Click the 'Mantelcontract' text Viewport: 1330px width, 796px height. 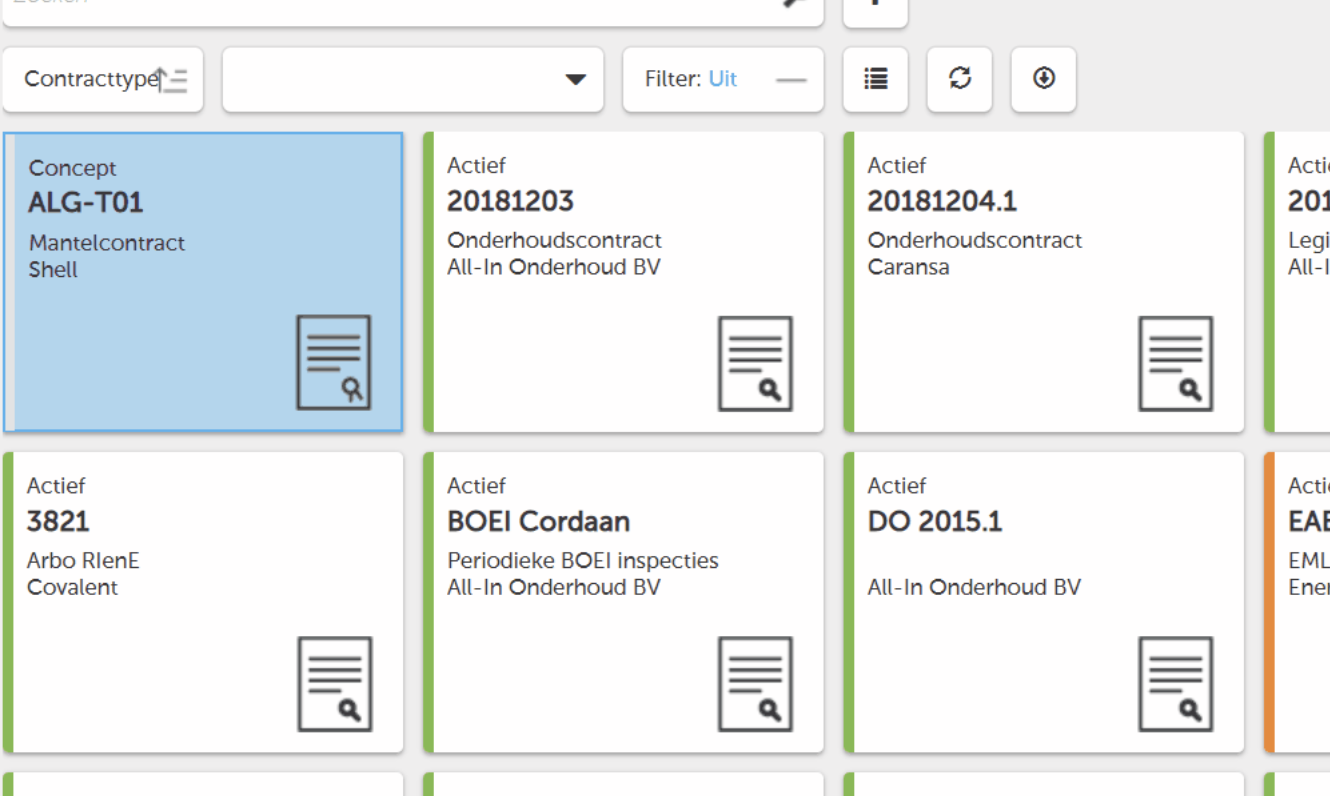[107, 243]
